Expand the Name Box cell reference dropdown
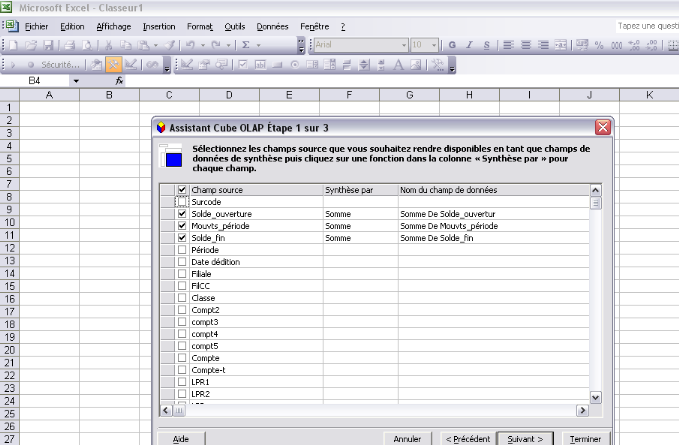The width and height of the screenshot is (679, 445). 76,81
